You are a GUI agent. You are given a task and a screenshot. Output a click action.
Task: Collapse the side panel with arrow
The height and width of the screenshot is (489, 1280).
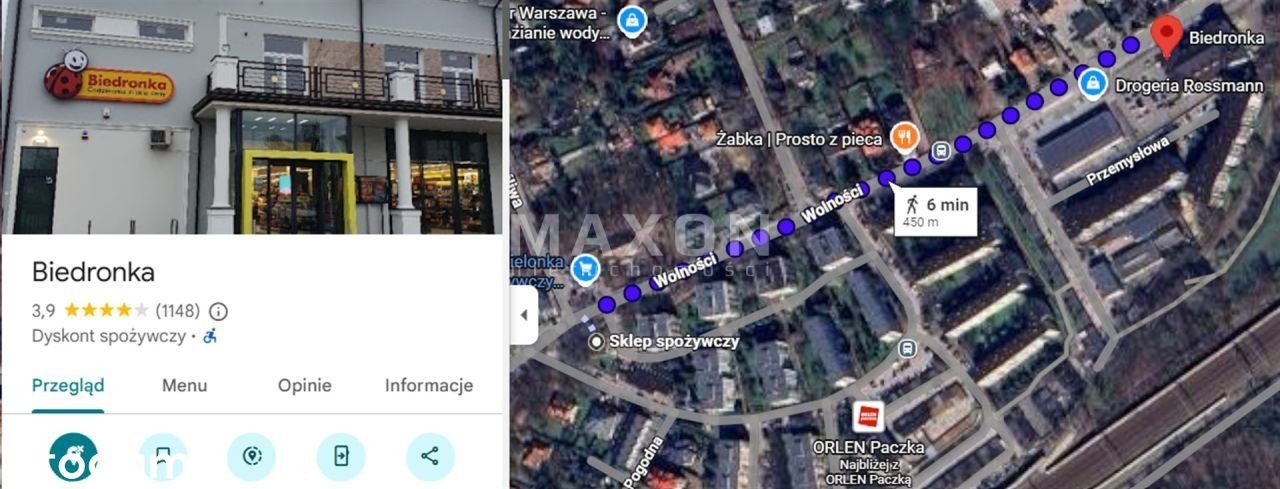coord(524,315)
